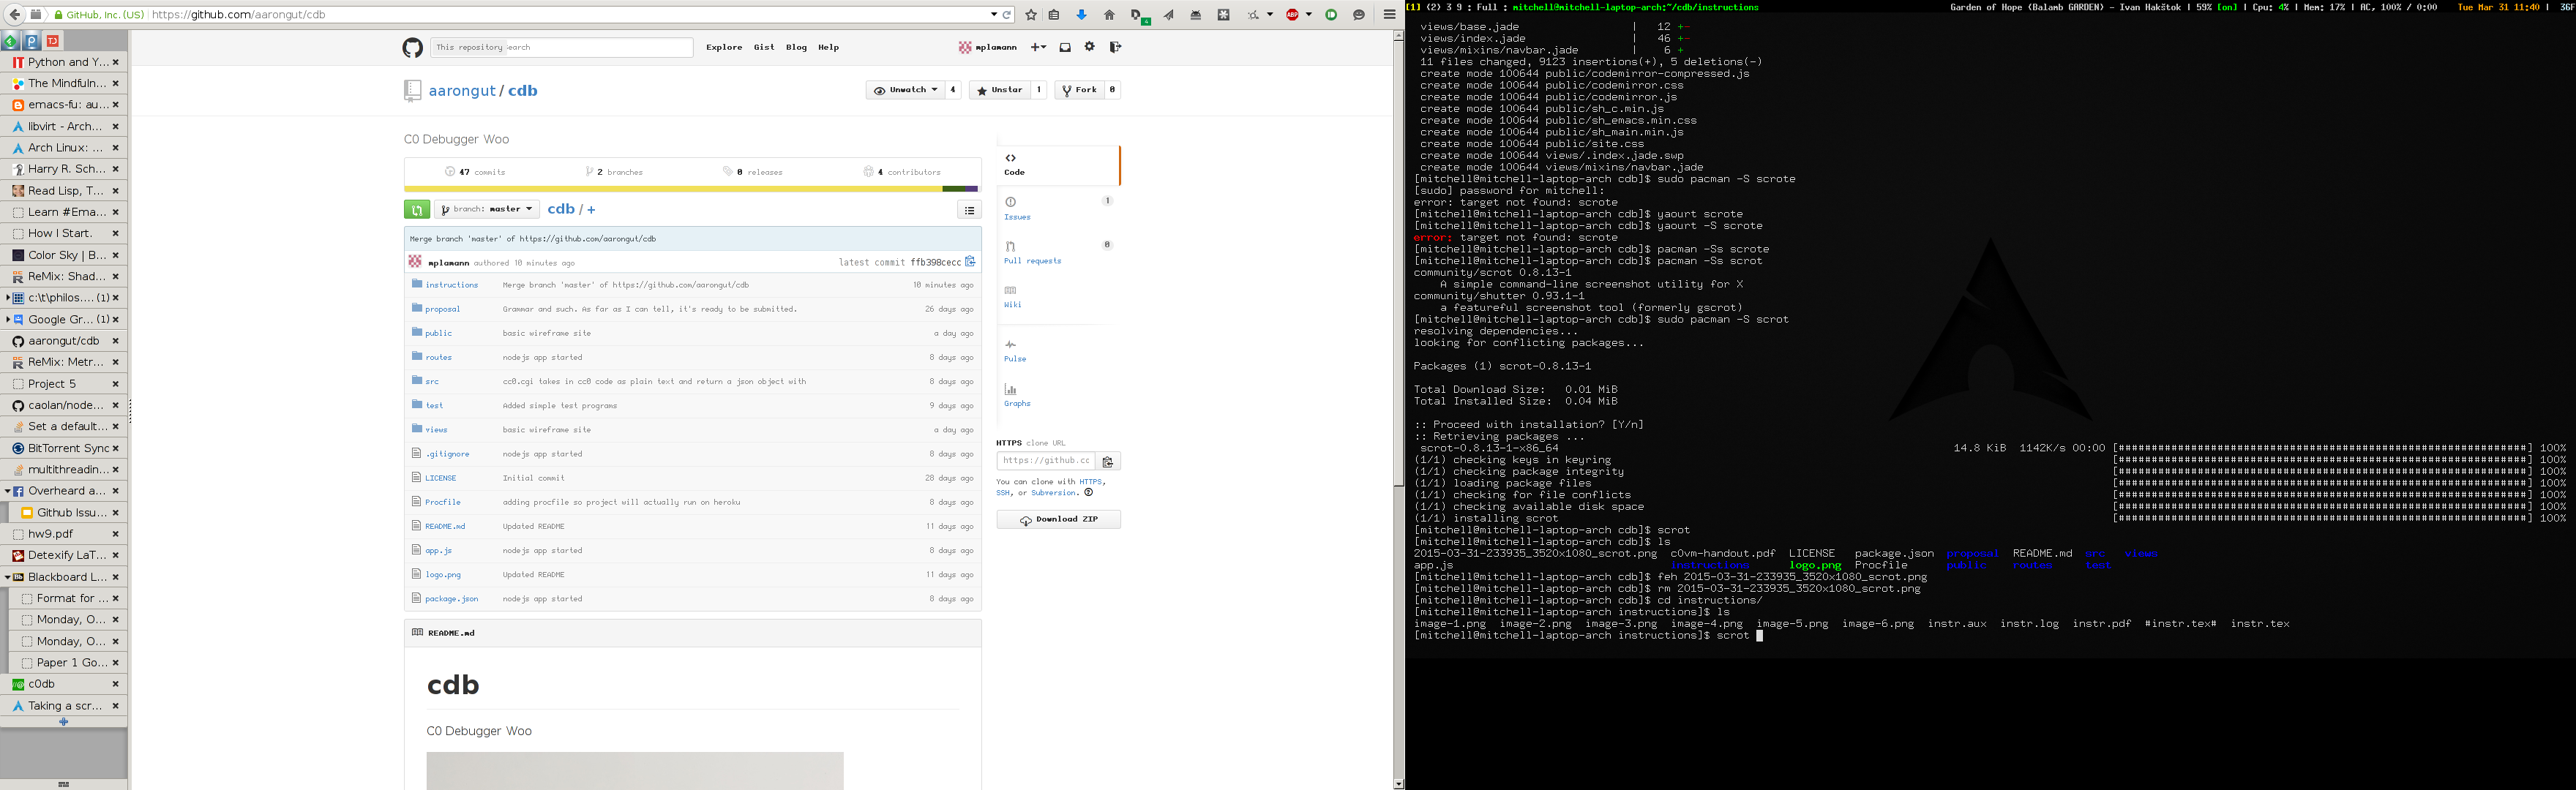Click Firefox downloads arrow icon
Image resolution: width=2576 pixels, height=790 pixels.
click(x=1081, y=15)
